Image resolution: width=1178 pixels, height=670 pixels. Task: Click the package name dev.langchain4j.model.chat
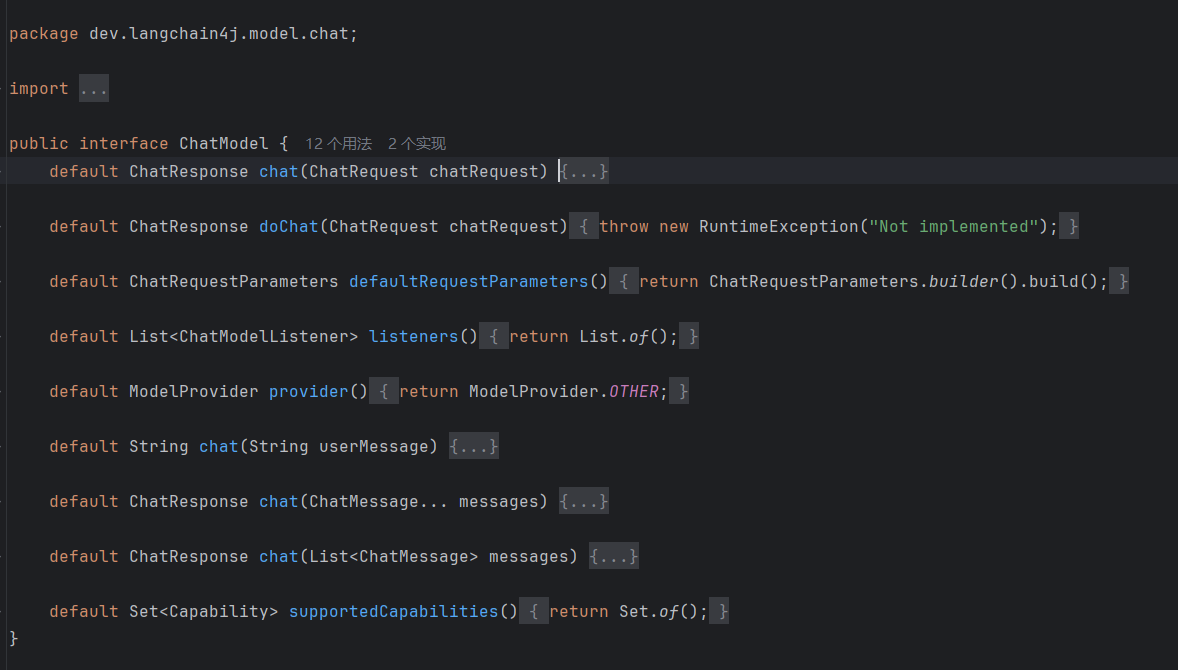pyautogui.click(x=218, y=34)
